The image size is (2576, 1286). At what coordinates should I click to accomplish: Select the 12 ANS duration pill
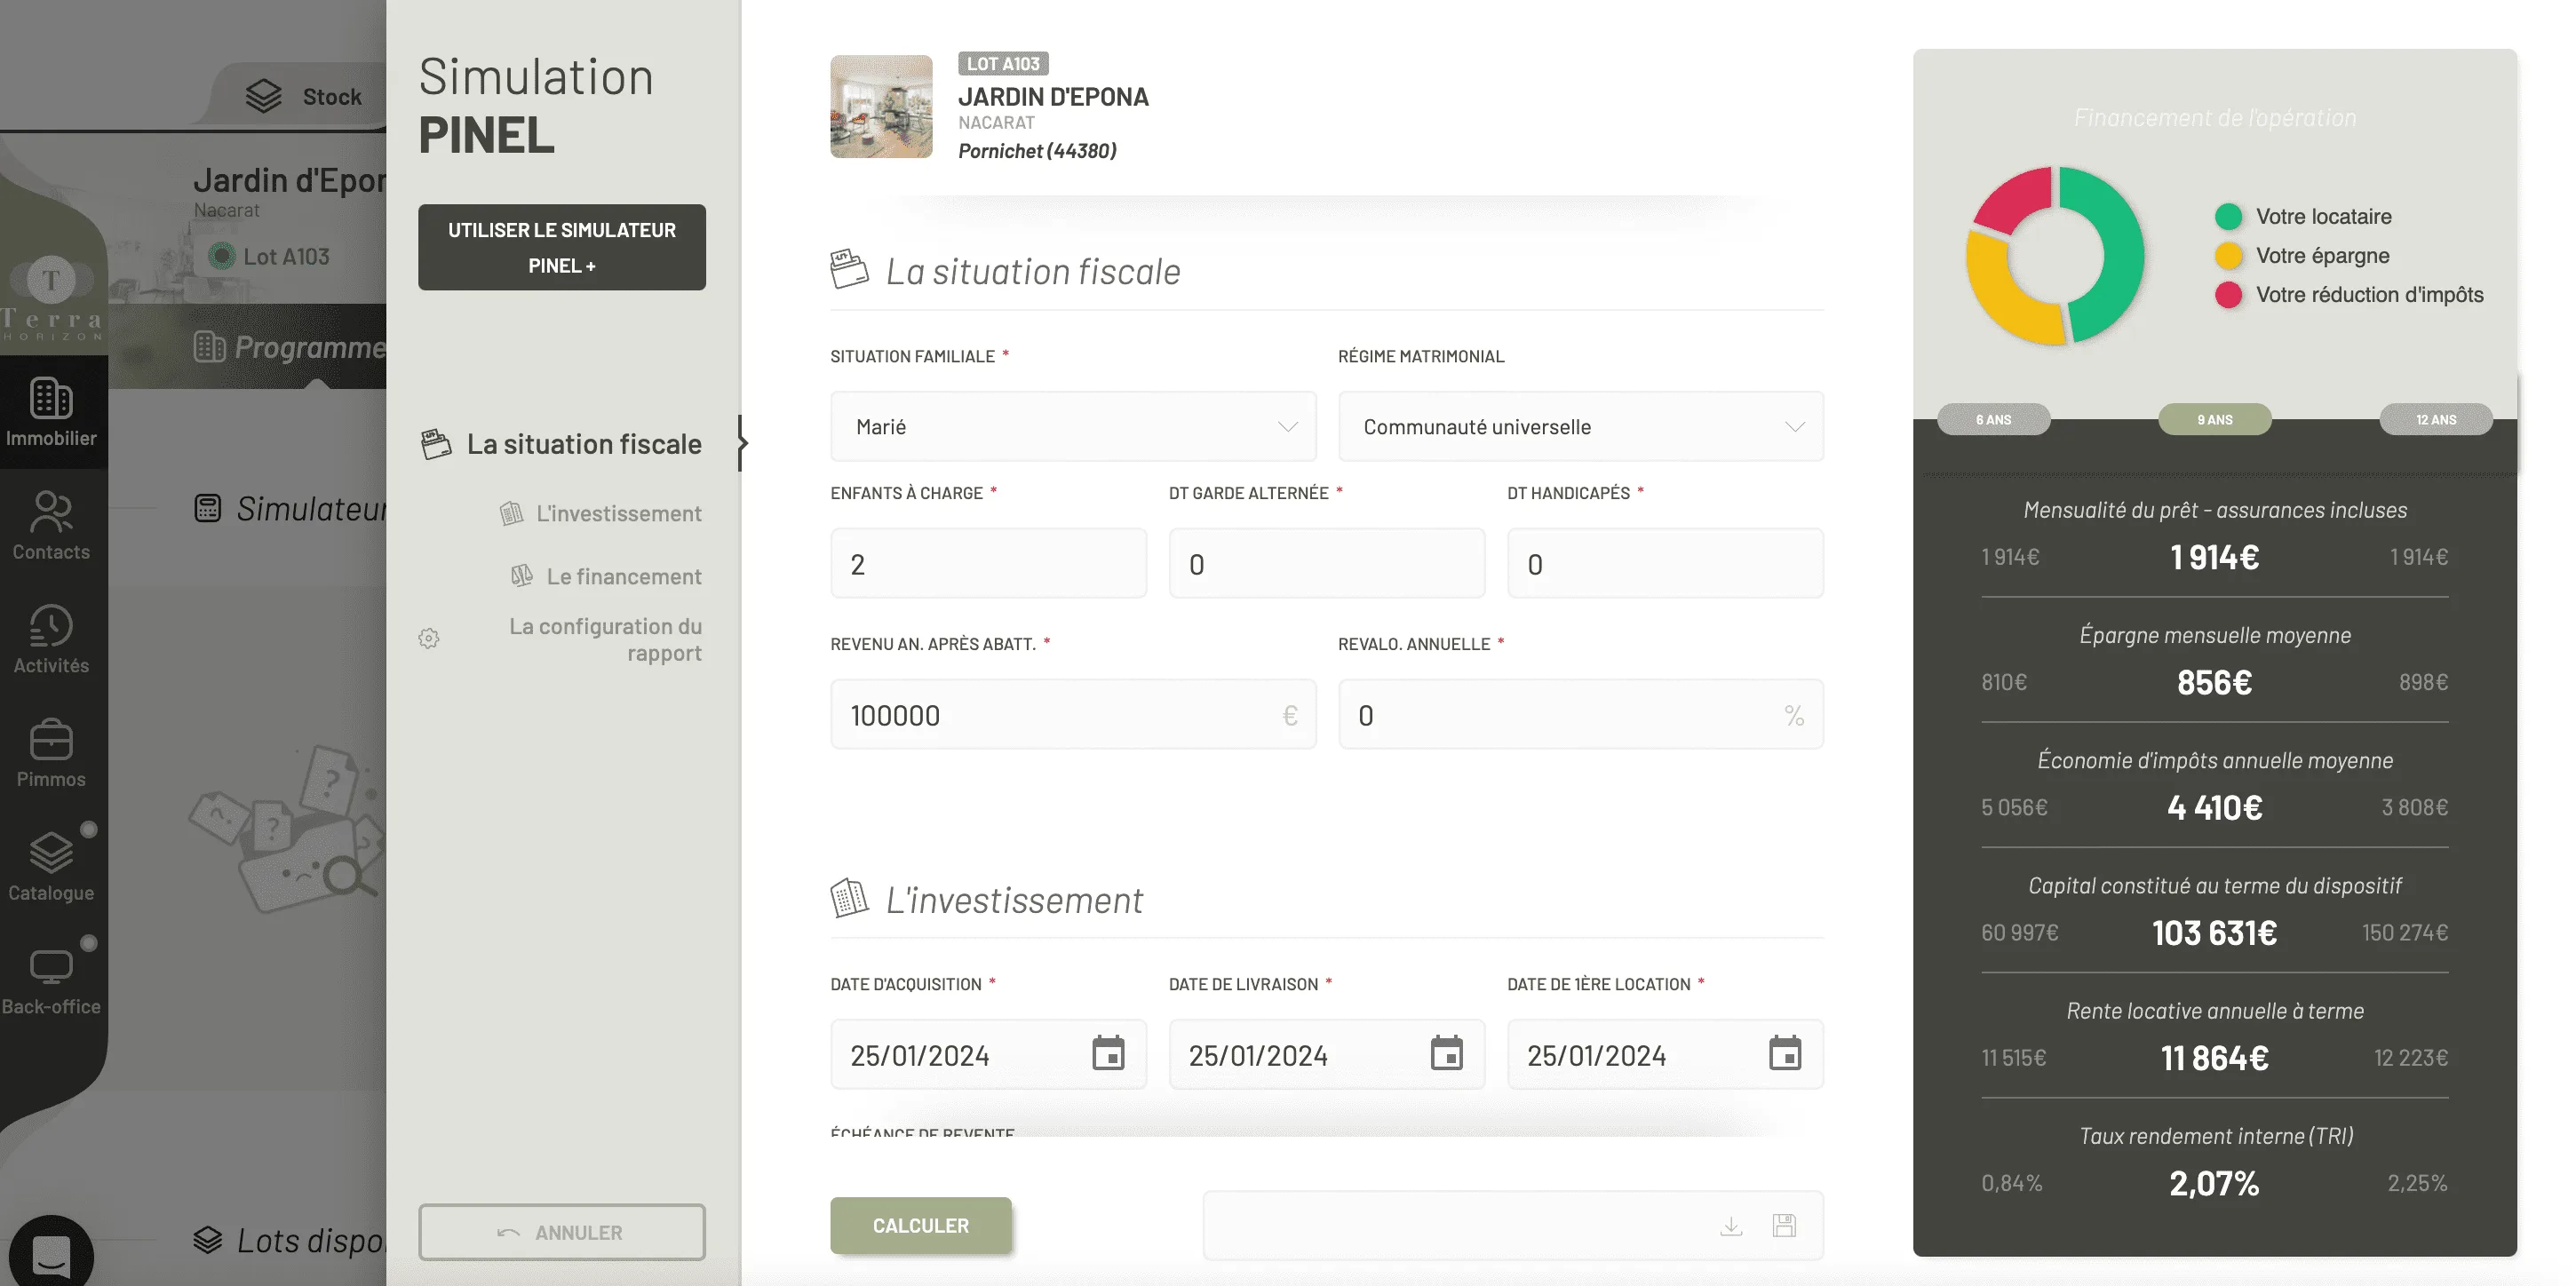coord(2436,420)
